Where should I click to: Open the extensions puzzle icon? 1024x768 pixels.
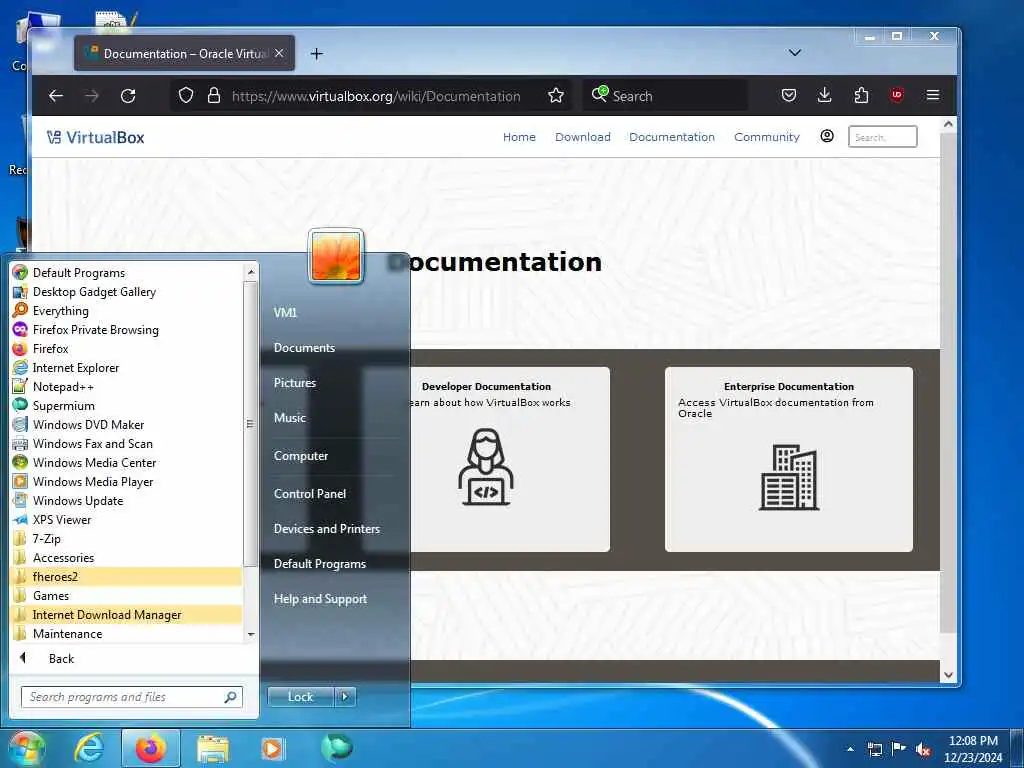point(861,96)
